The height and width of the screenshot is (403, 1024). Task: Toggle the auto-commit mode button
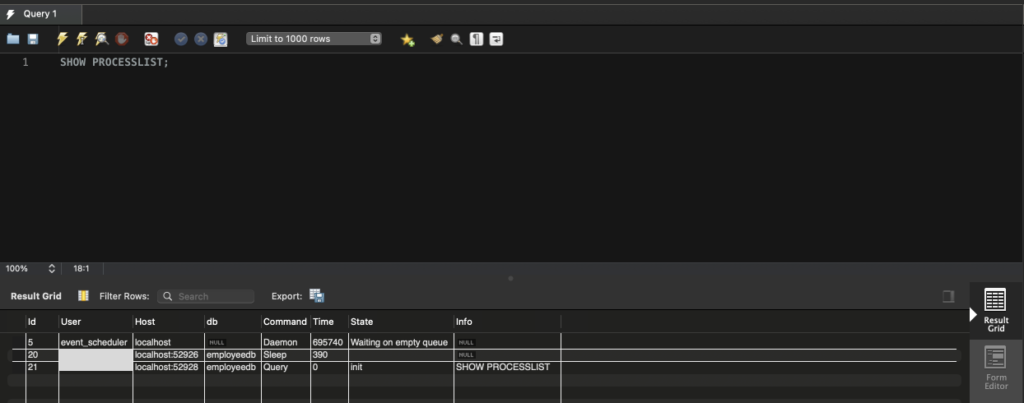[x=221, y=39]
